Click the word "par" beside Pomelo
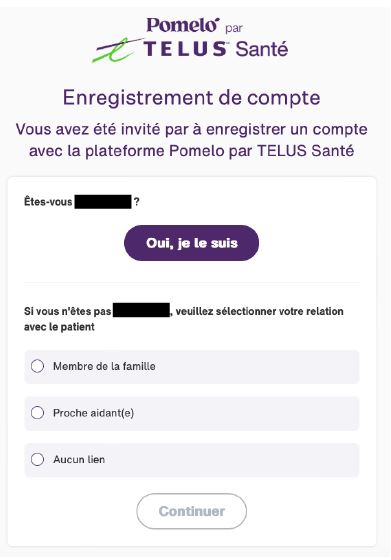The width and height of the screenshot is (391, 560). tap(234, 29)
